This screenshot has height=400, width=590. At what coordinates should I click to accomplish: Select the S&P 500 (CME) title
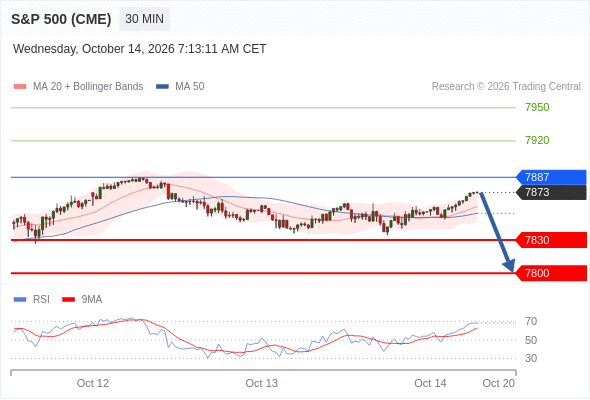tap(61, 19)
